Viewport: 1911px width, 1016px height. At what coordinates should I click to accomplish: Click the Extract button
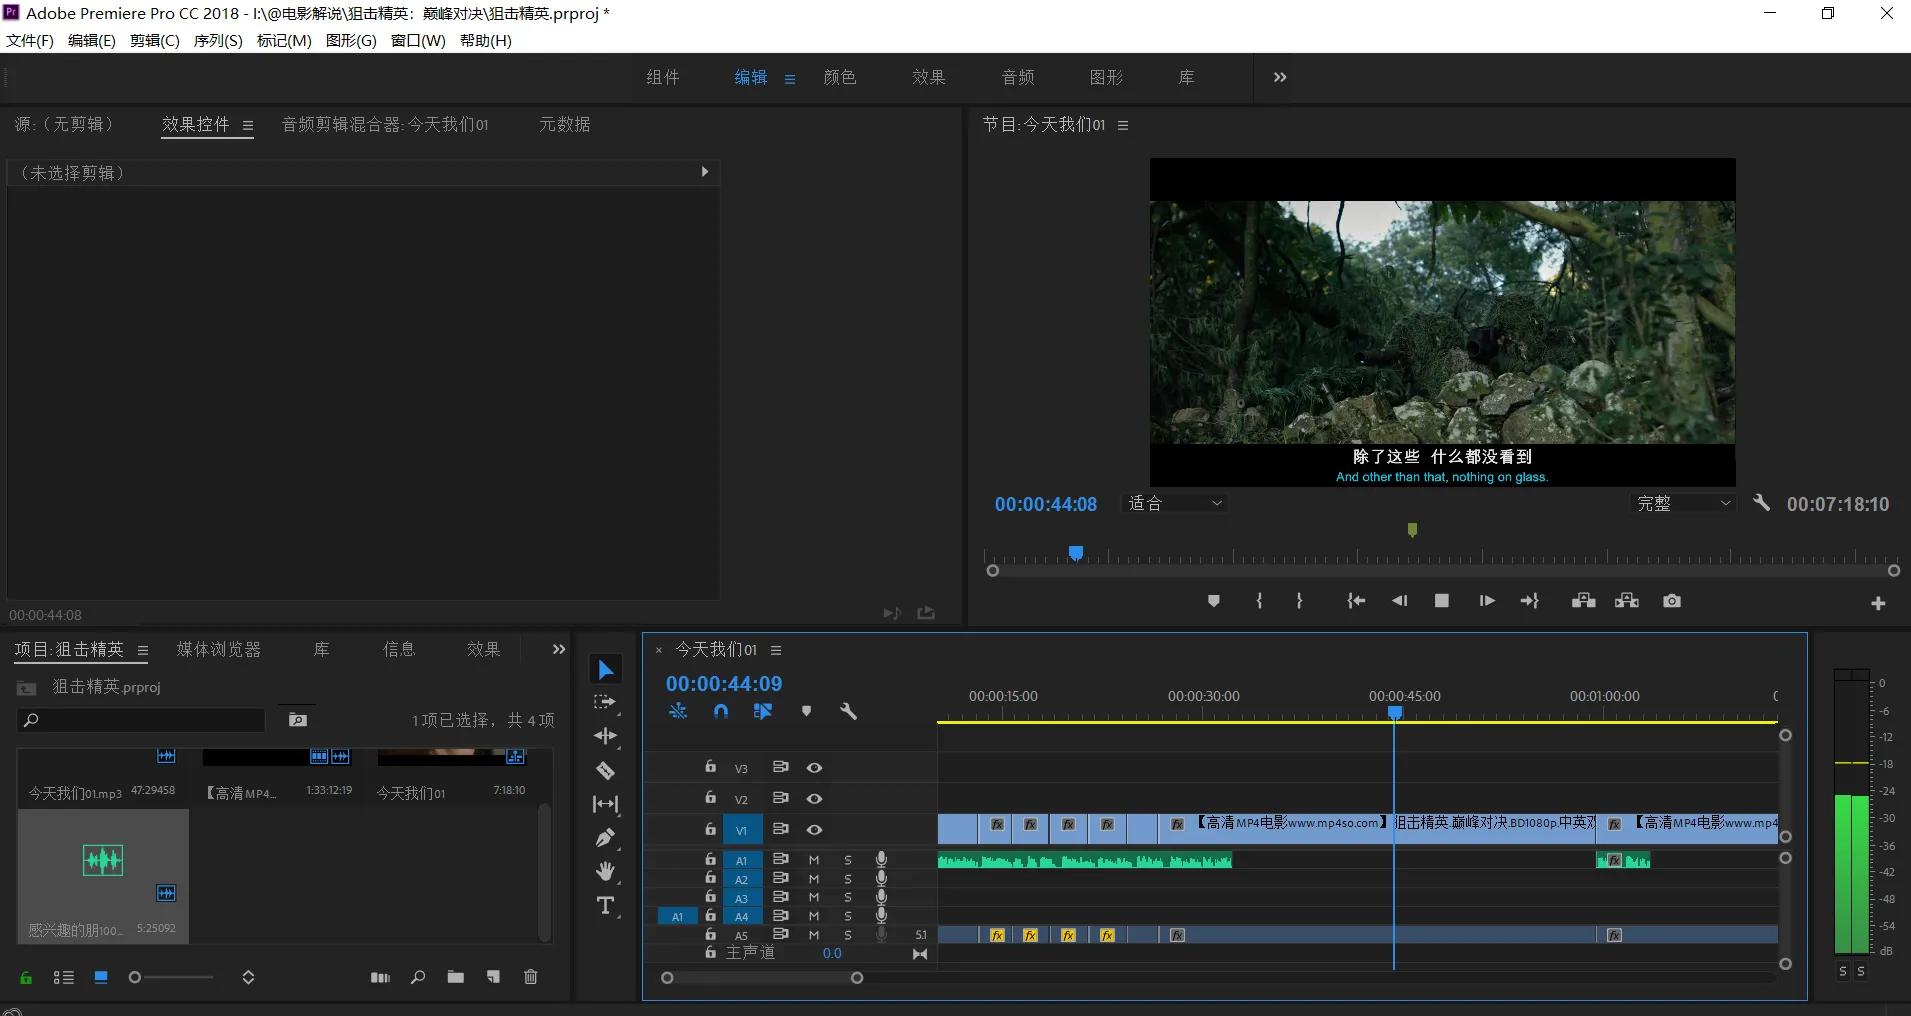point(1627,601)
